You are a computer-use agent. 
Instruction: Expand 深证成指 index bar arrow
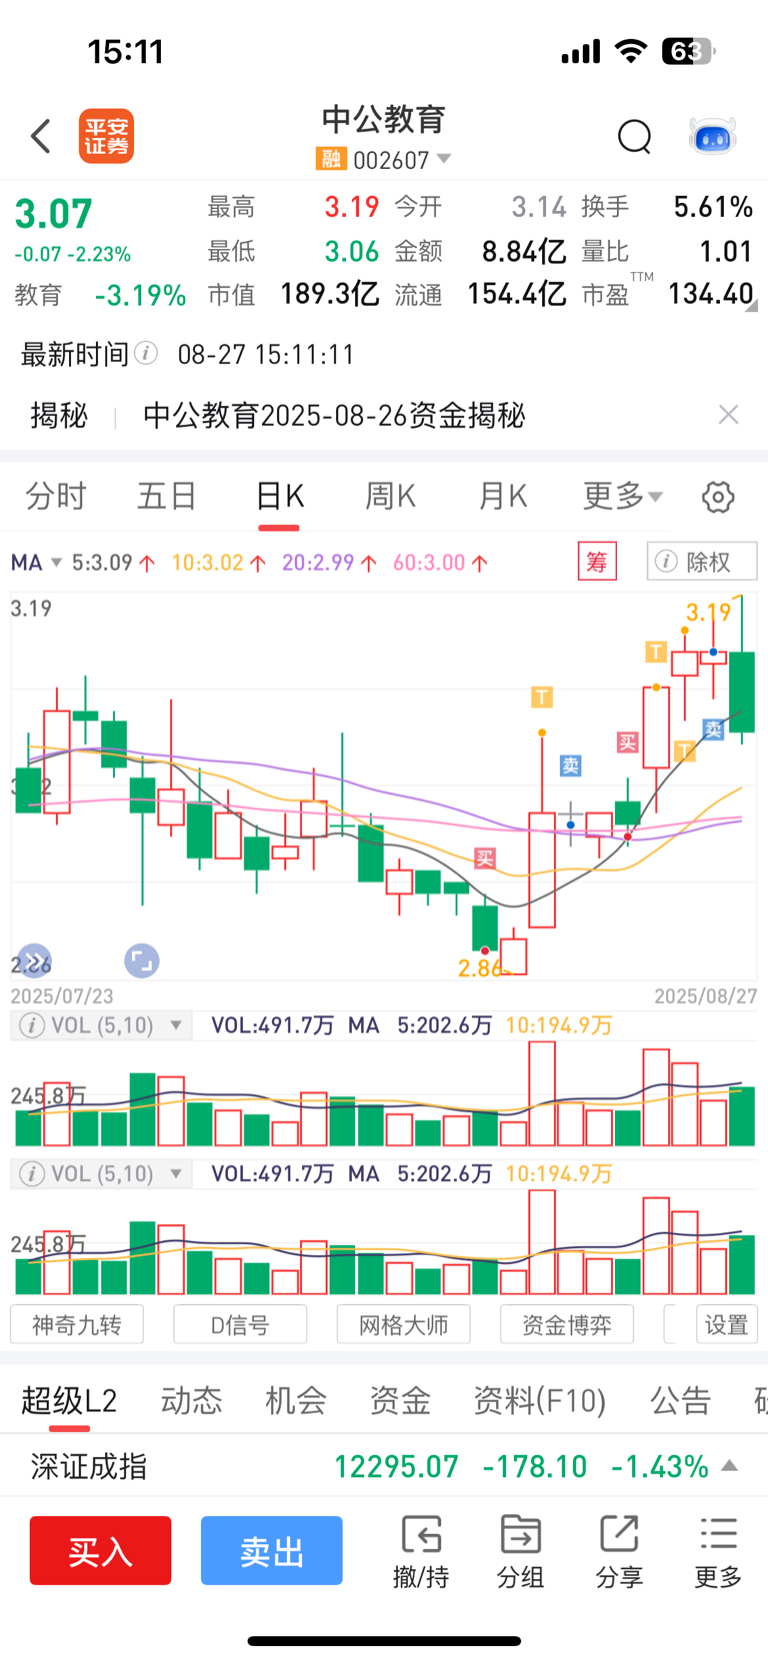729,1466
